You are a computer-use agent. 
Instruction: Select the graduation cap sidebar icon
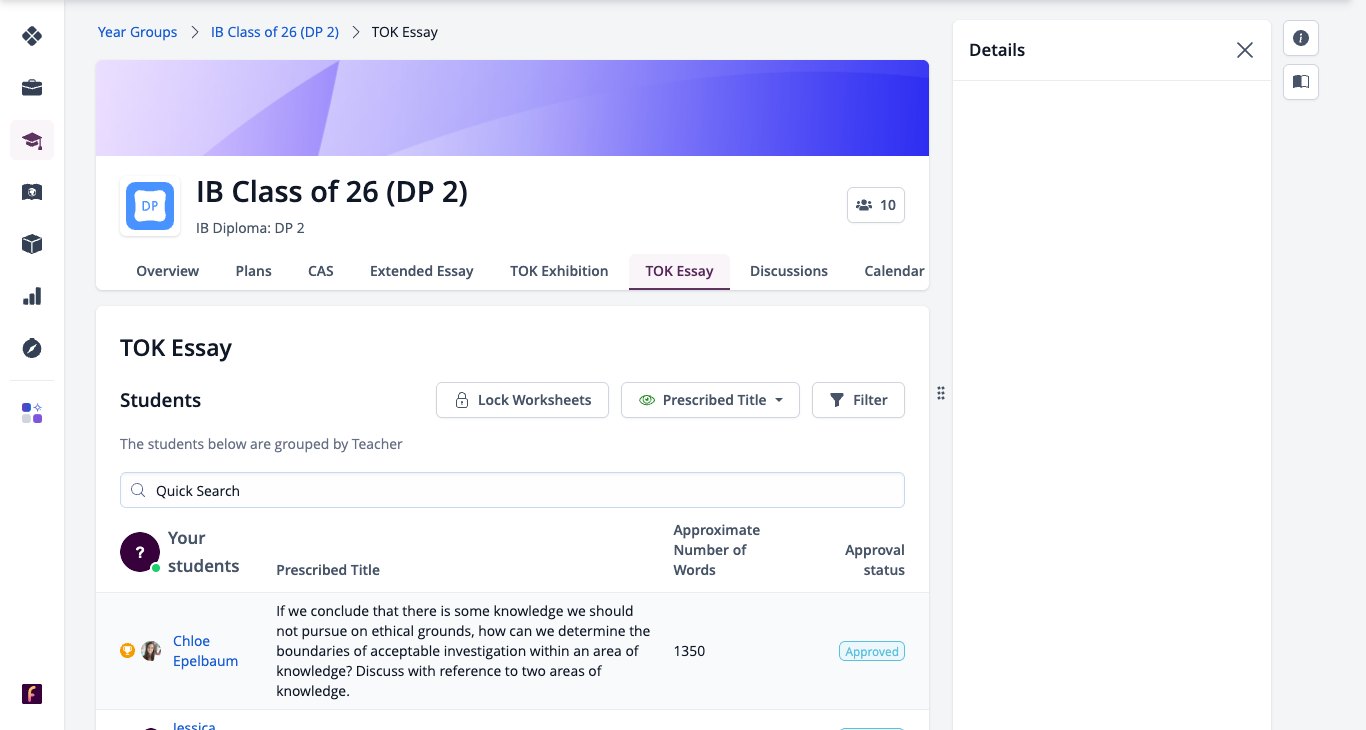tap(32, 140)
